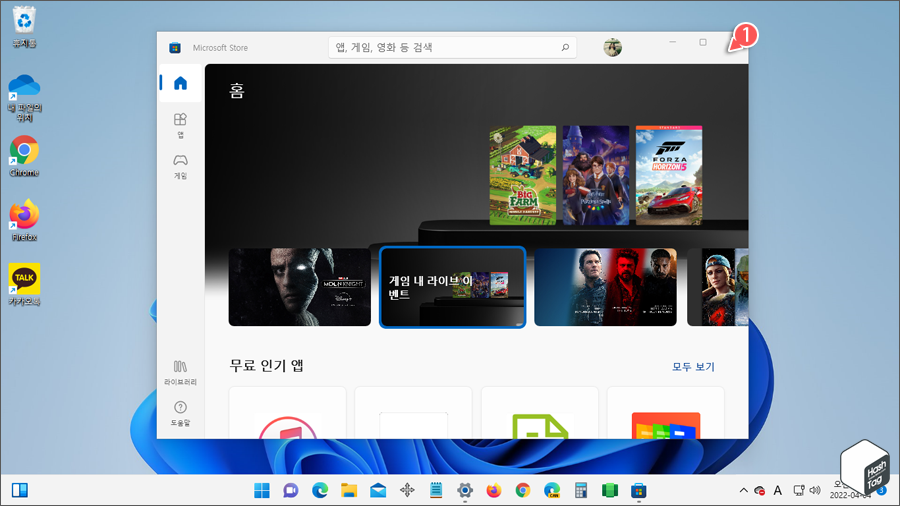The image size is (900, 506).
Task: Open the Widgets button on taskbar
Action: click(x=20, y=491)
